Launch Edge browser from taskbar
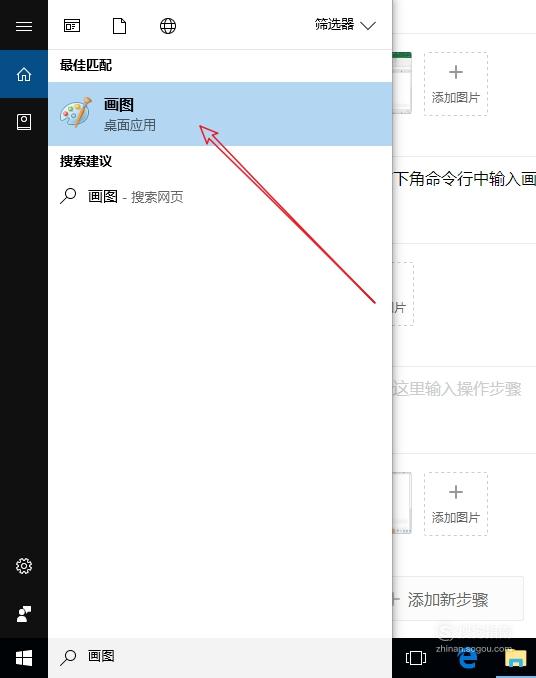 467,659
